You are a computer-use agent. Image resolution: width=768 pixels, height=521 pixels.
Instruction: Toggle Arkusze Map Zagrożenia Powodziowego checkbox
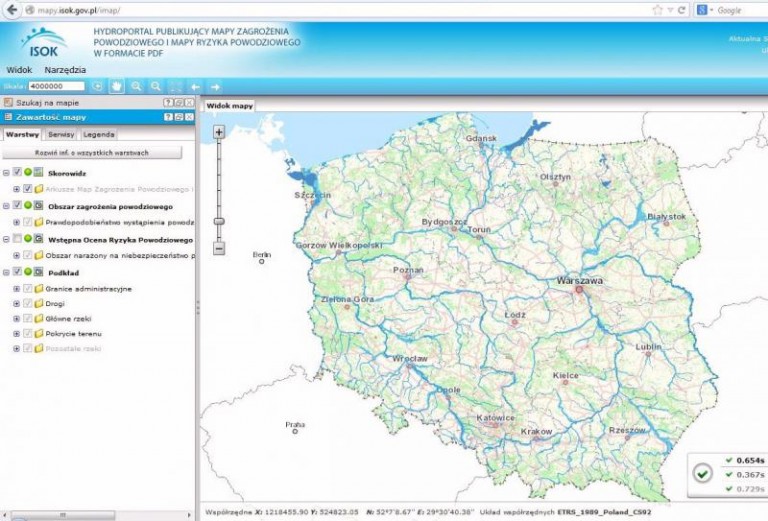click(28, 189)
